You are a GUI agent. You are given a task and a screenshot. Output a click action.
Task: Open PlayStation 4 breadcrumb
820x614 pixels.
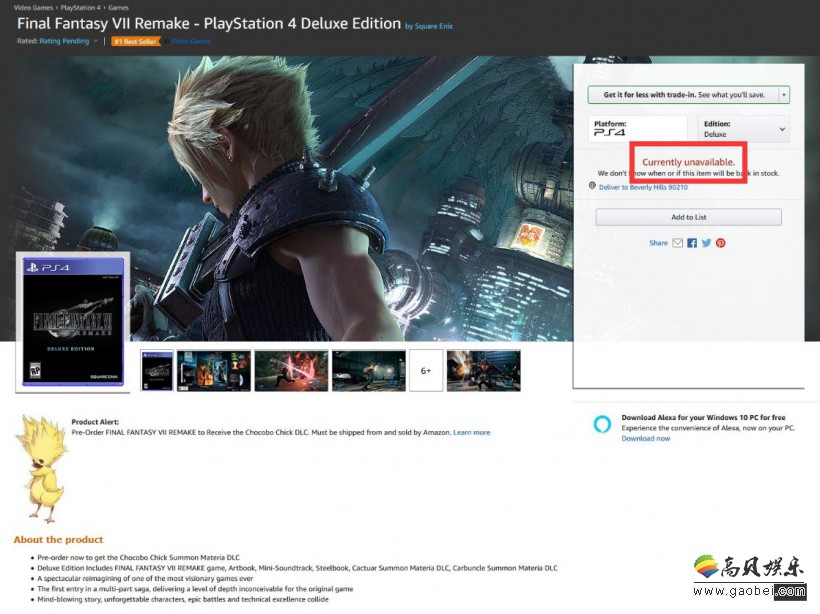click(x=81, y=7)
